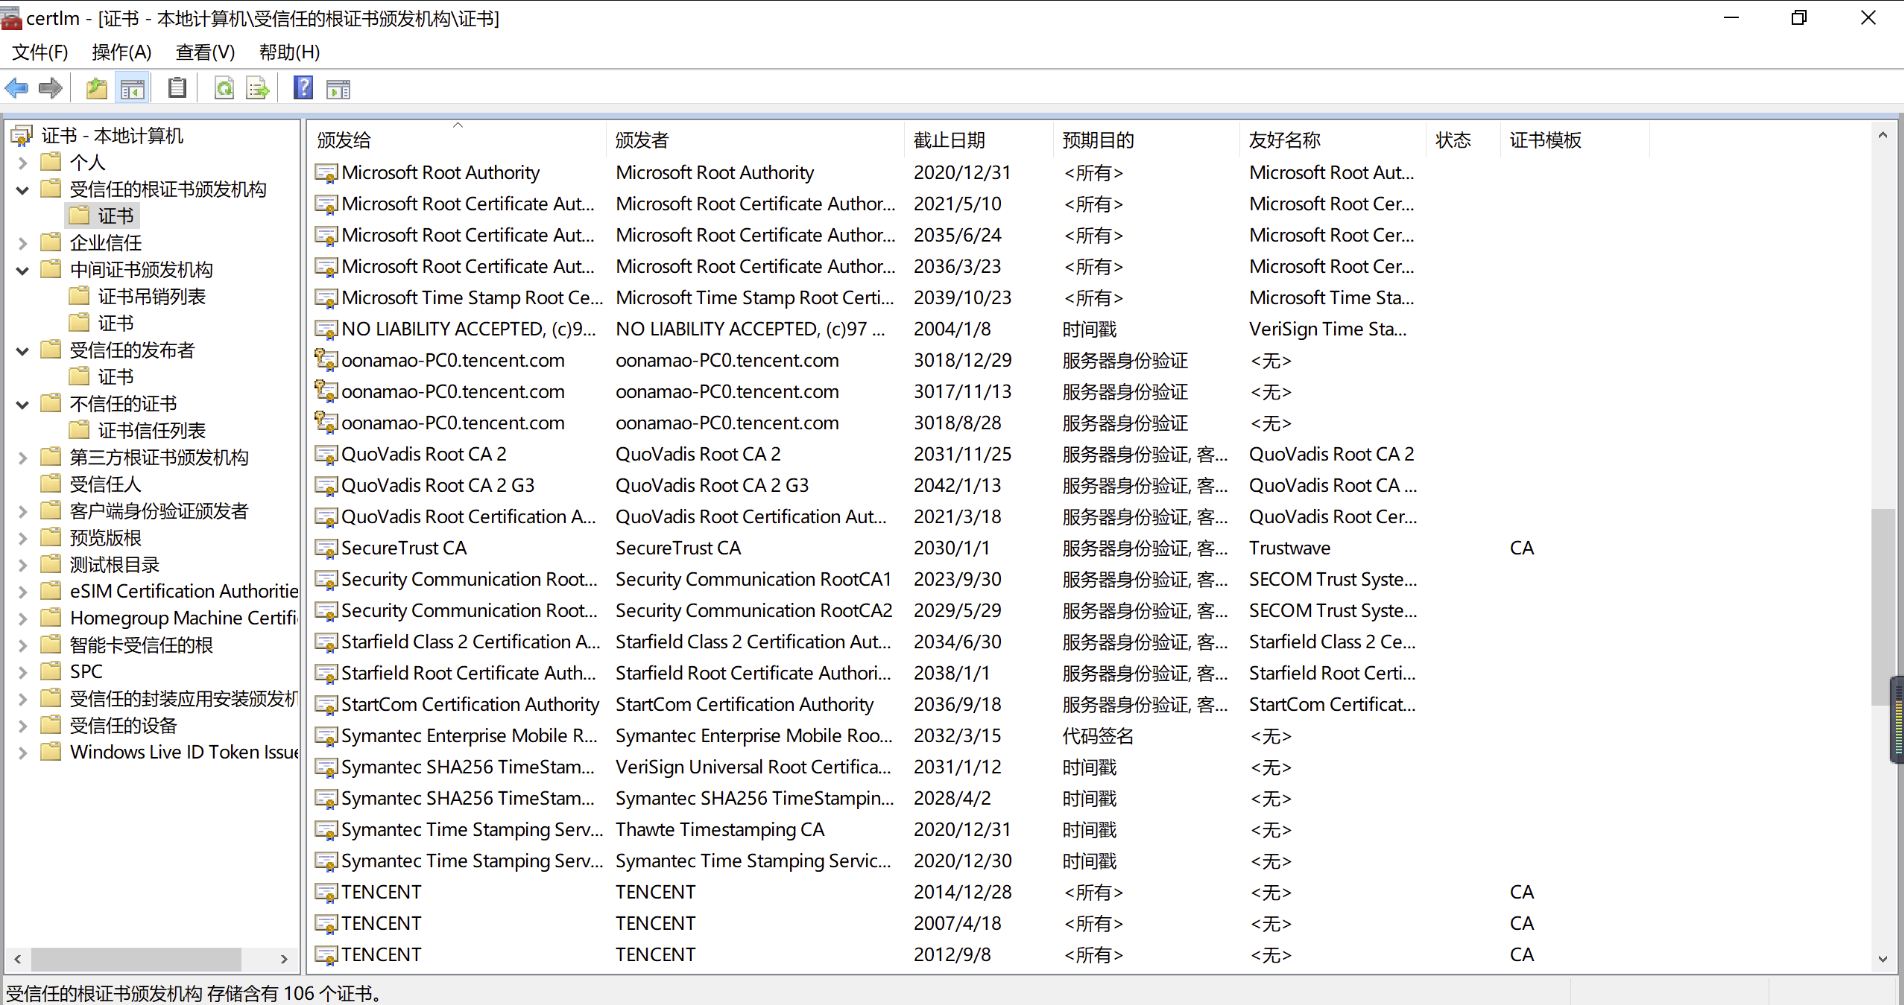Expand the 受信任的设备 tree node
This screenshot has height=1005, width=1904.
click(x=23, y=725)
